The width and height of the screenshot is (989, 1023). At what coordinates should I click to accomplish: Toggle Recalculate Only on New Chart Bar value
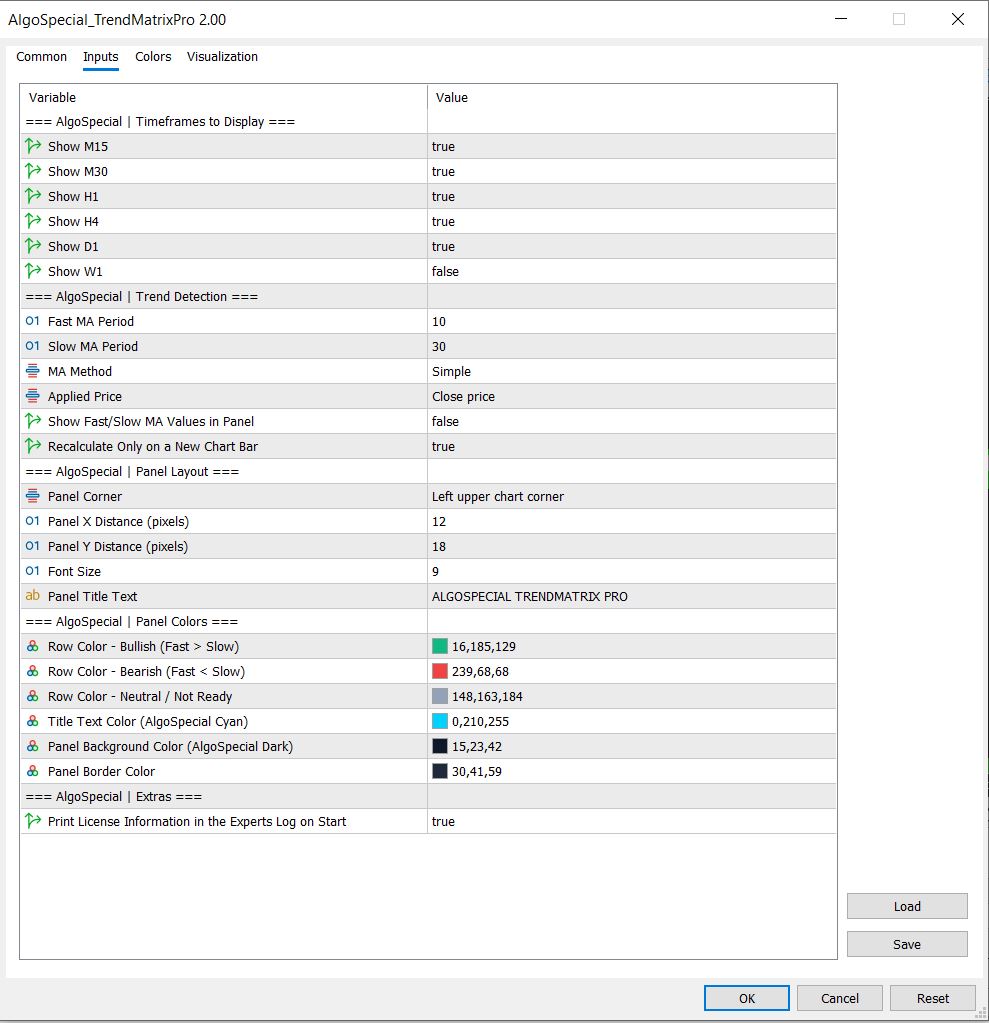[631, 446]
